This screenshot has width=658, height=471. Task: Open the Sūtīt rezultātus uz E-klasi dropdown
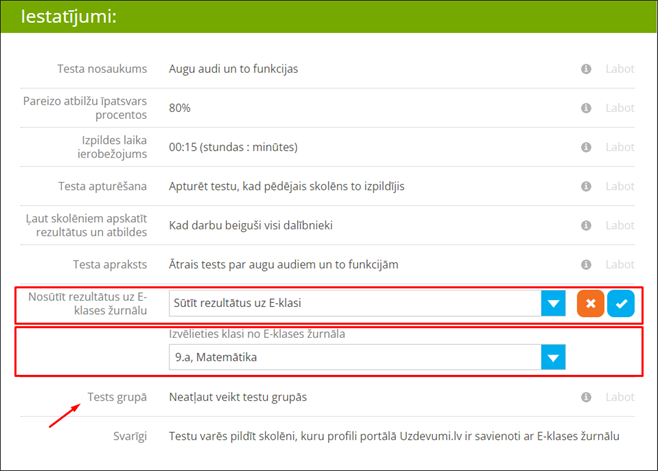[553, 303]
